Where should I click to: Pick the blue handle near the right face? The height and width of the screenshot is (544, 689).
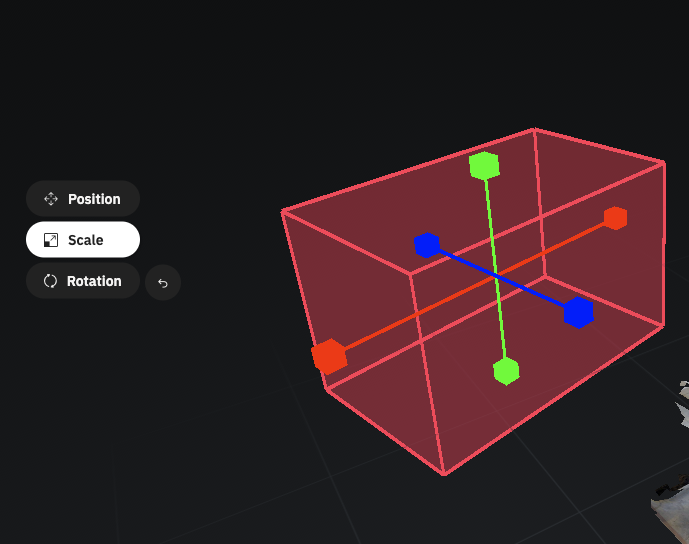(579, 312)
